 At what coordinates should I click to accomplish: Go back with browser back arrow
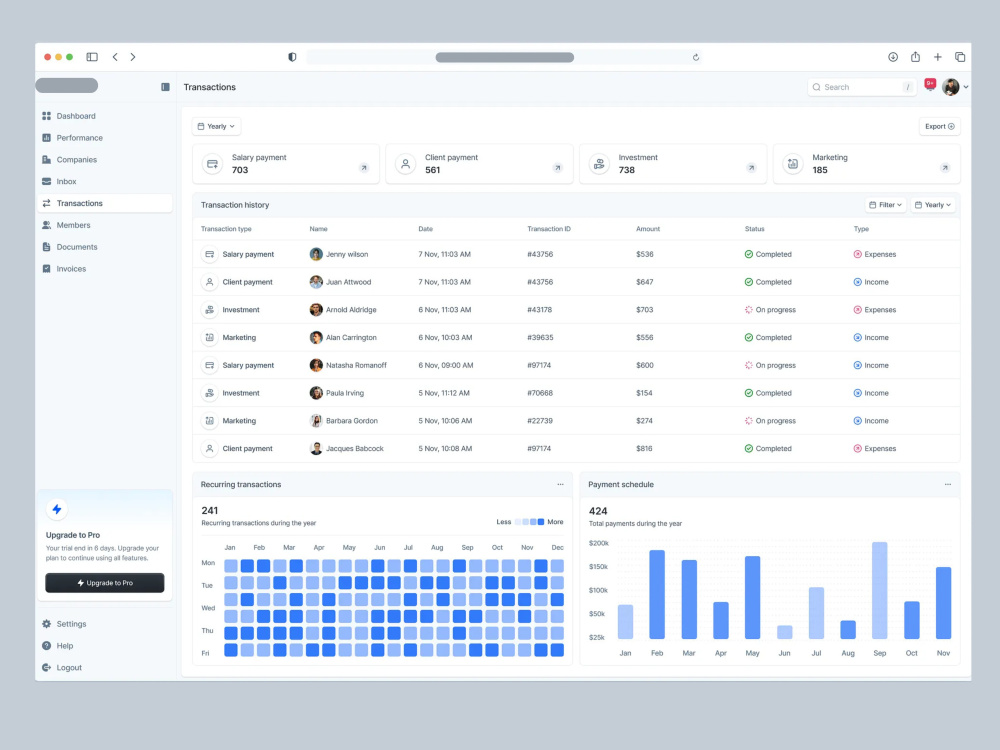tap(115, 57)
